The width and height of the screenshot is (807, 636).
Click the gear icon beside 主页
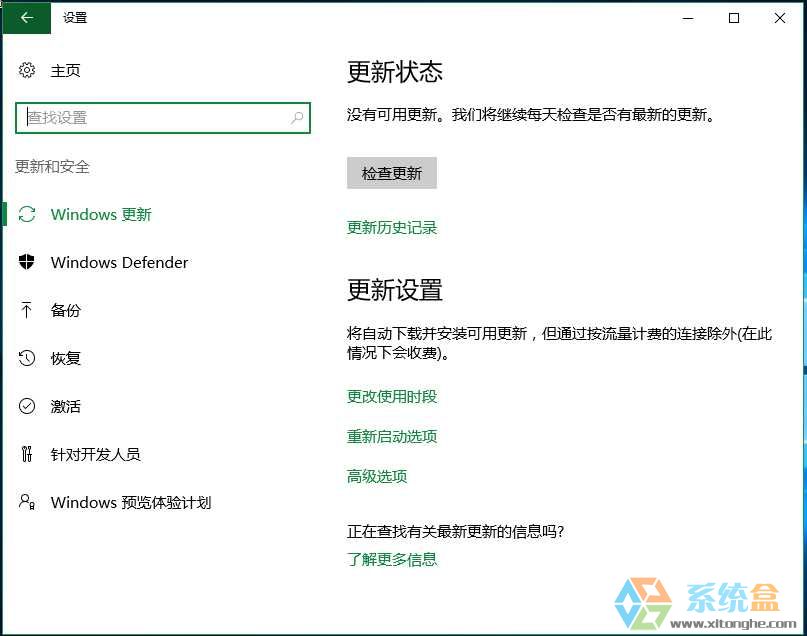(27, 70)
